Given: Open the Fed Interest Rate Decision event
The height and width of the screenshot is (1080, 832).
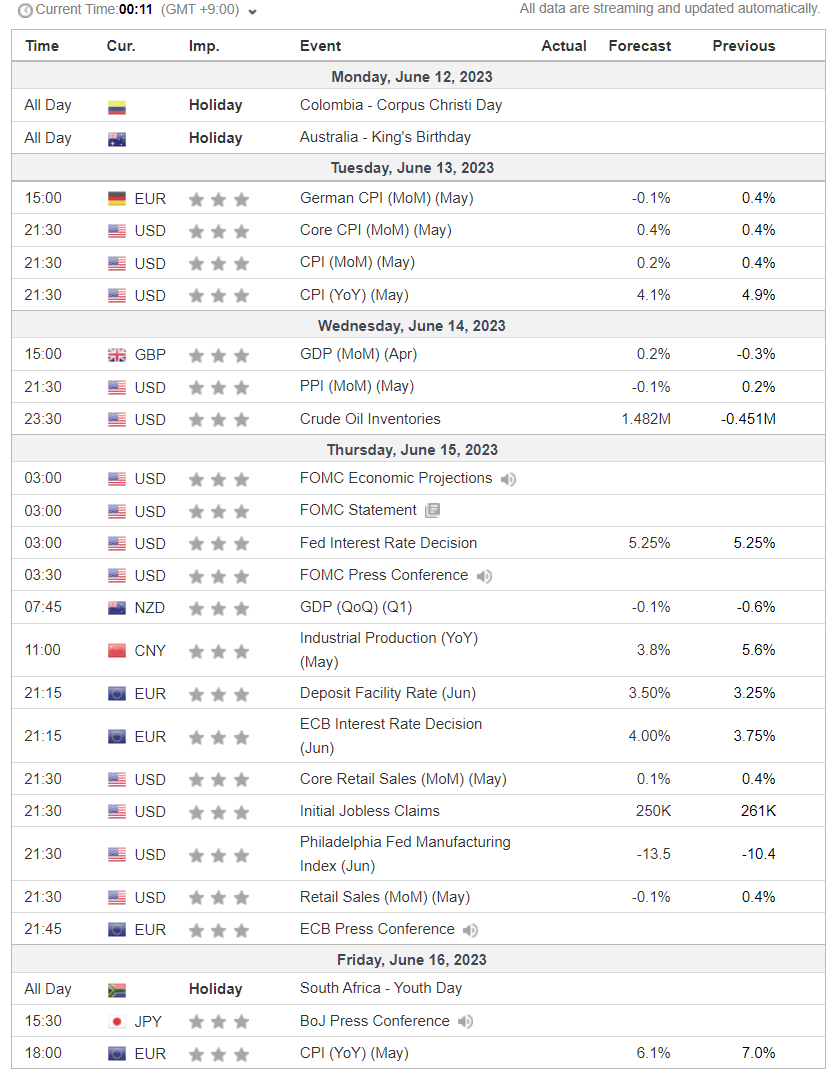Looking at the screenshot, I should tap(388, 543).
